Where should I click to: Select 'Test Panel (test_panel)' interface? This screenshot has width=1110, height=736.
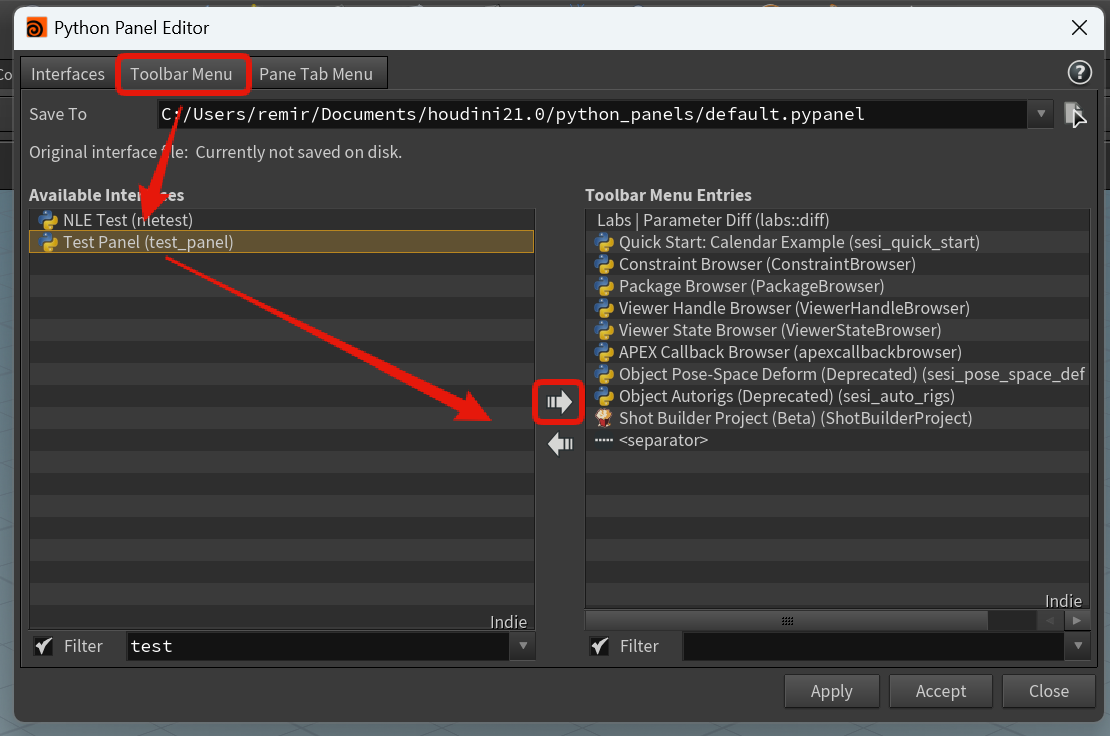click(x=282, y=242)
